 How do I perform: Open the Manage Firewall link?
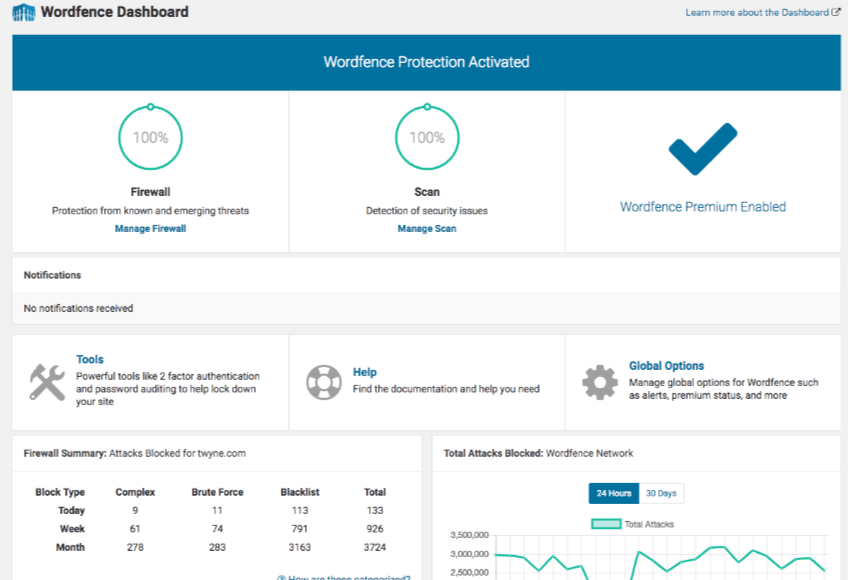pyautogui.click(x=150, y=228)
